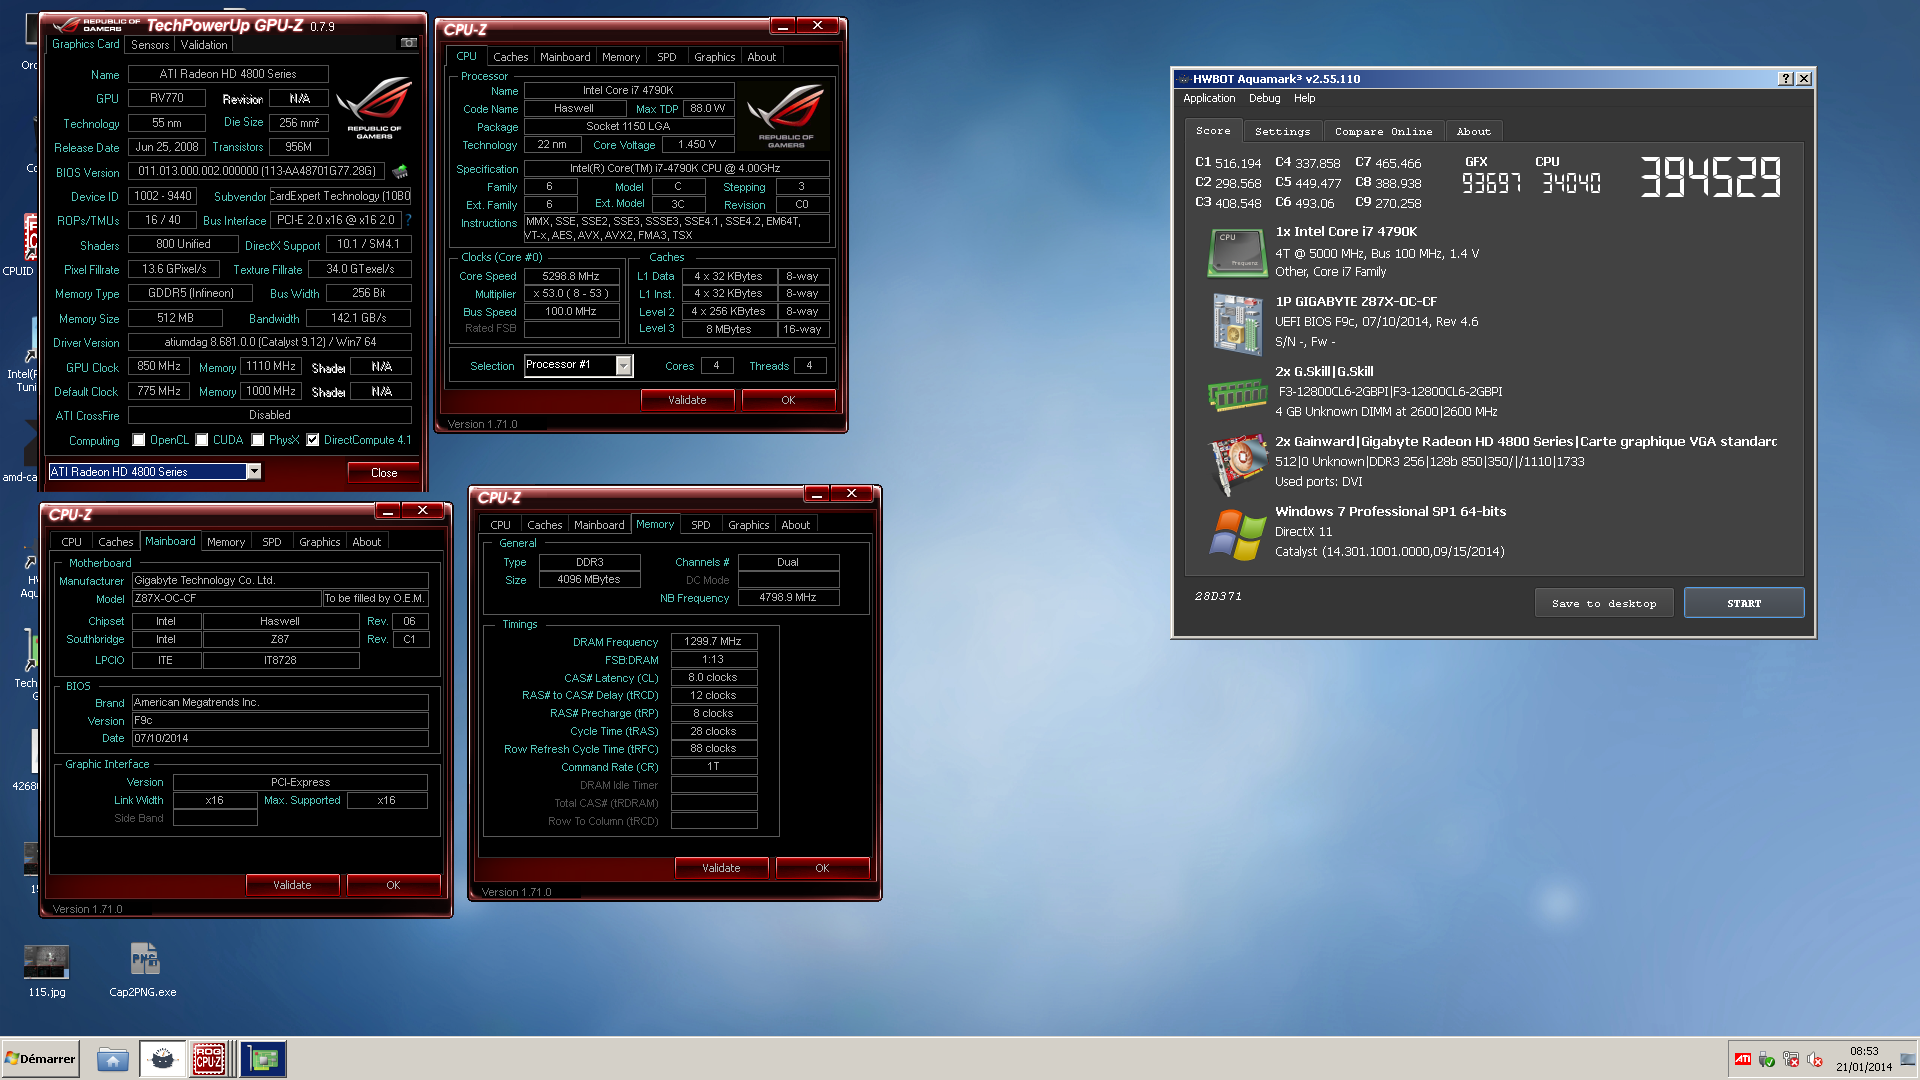Viewport: 1920px width, 1080px height.
Task: Click the START button in Aquamark
Action: pyautogui.click(x=1743, y=603)
